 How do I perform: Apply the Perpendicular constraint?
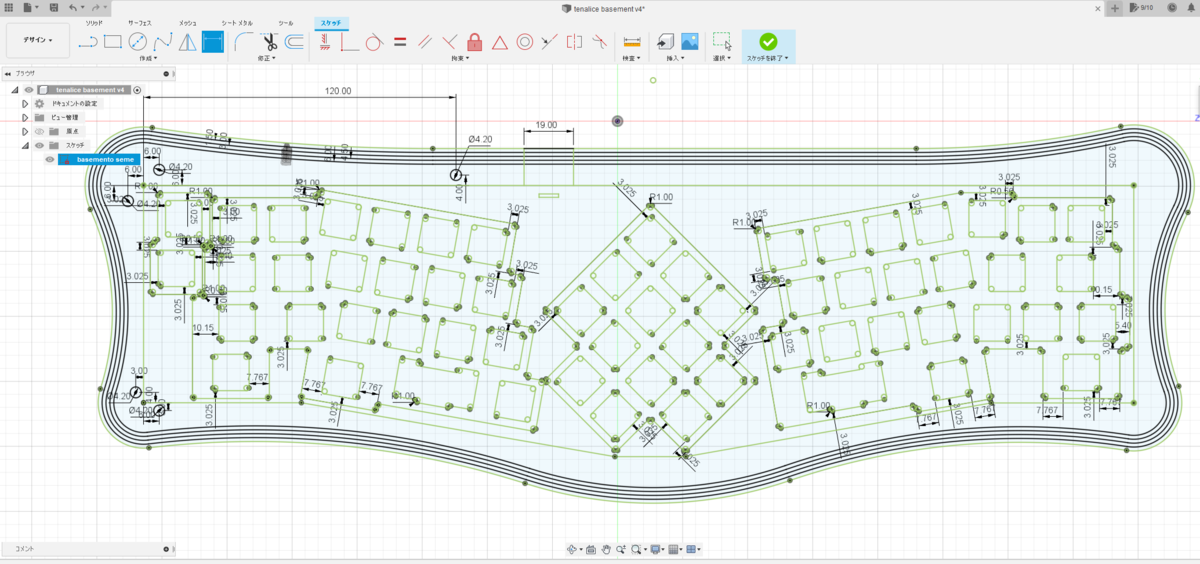pyautogui.click(x=450, y=42)
